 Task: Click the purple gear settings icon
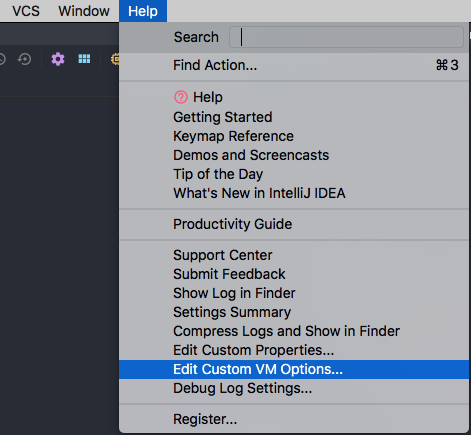click(x=58, y=59)
